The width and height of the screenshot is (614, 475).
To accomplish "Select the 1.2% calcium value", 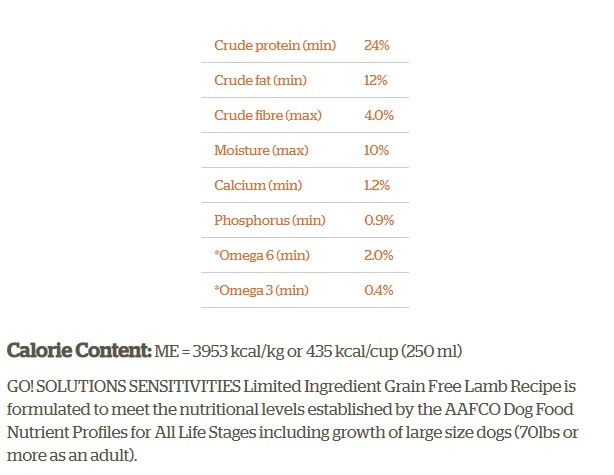I will coord(377,185).
